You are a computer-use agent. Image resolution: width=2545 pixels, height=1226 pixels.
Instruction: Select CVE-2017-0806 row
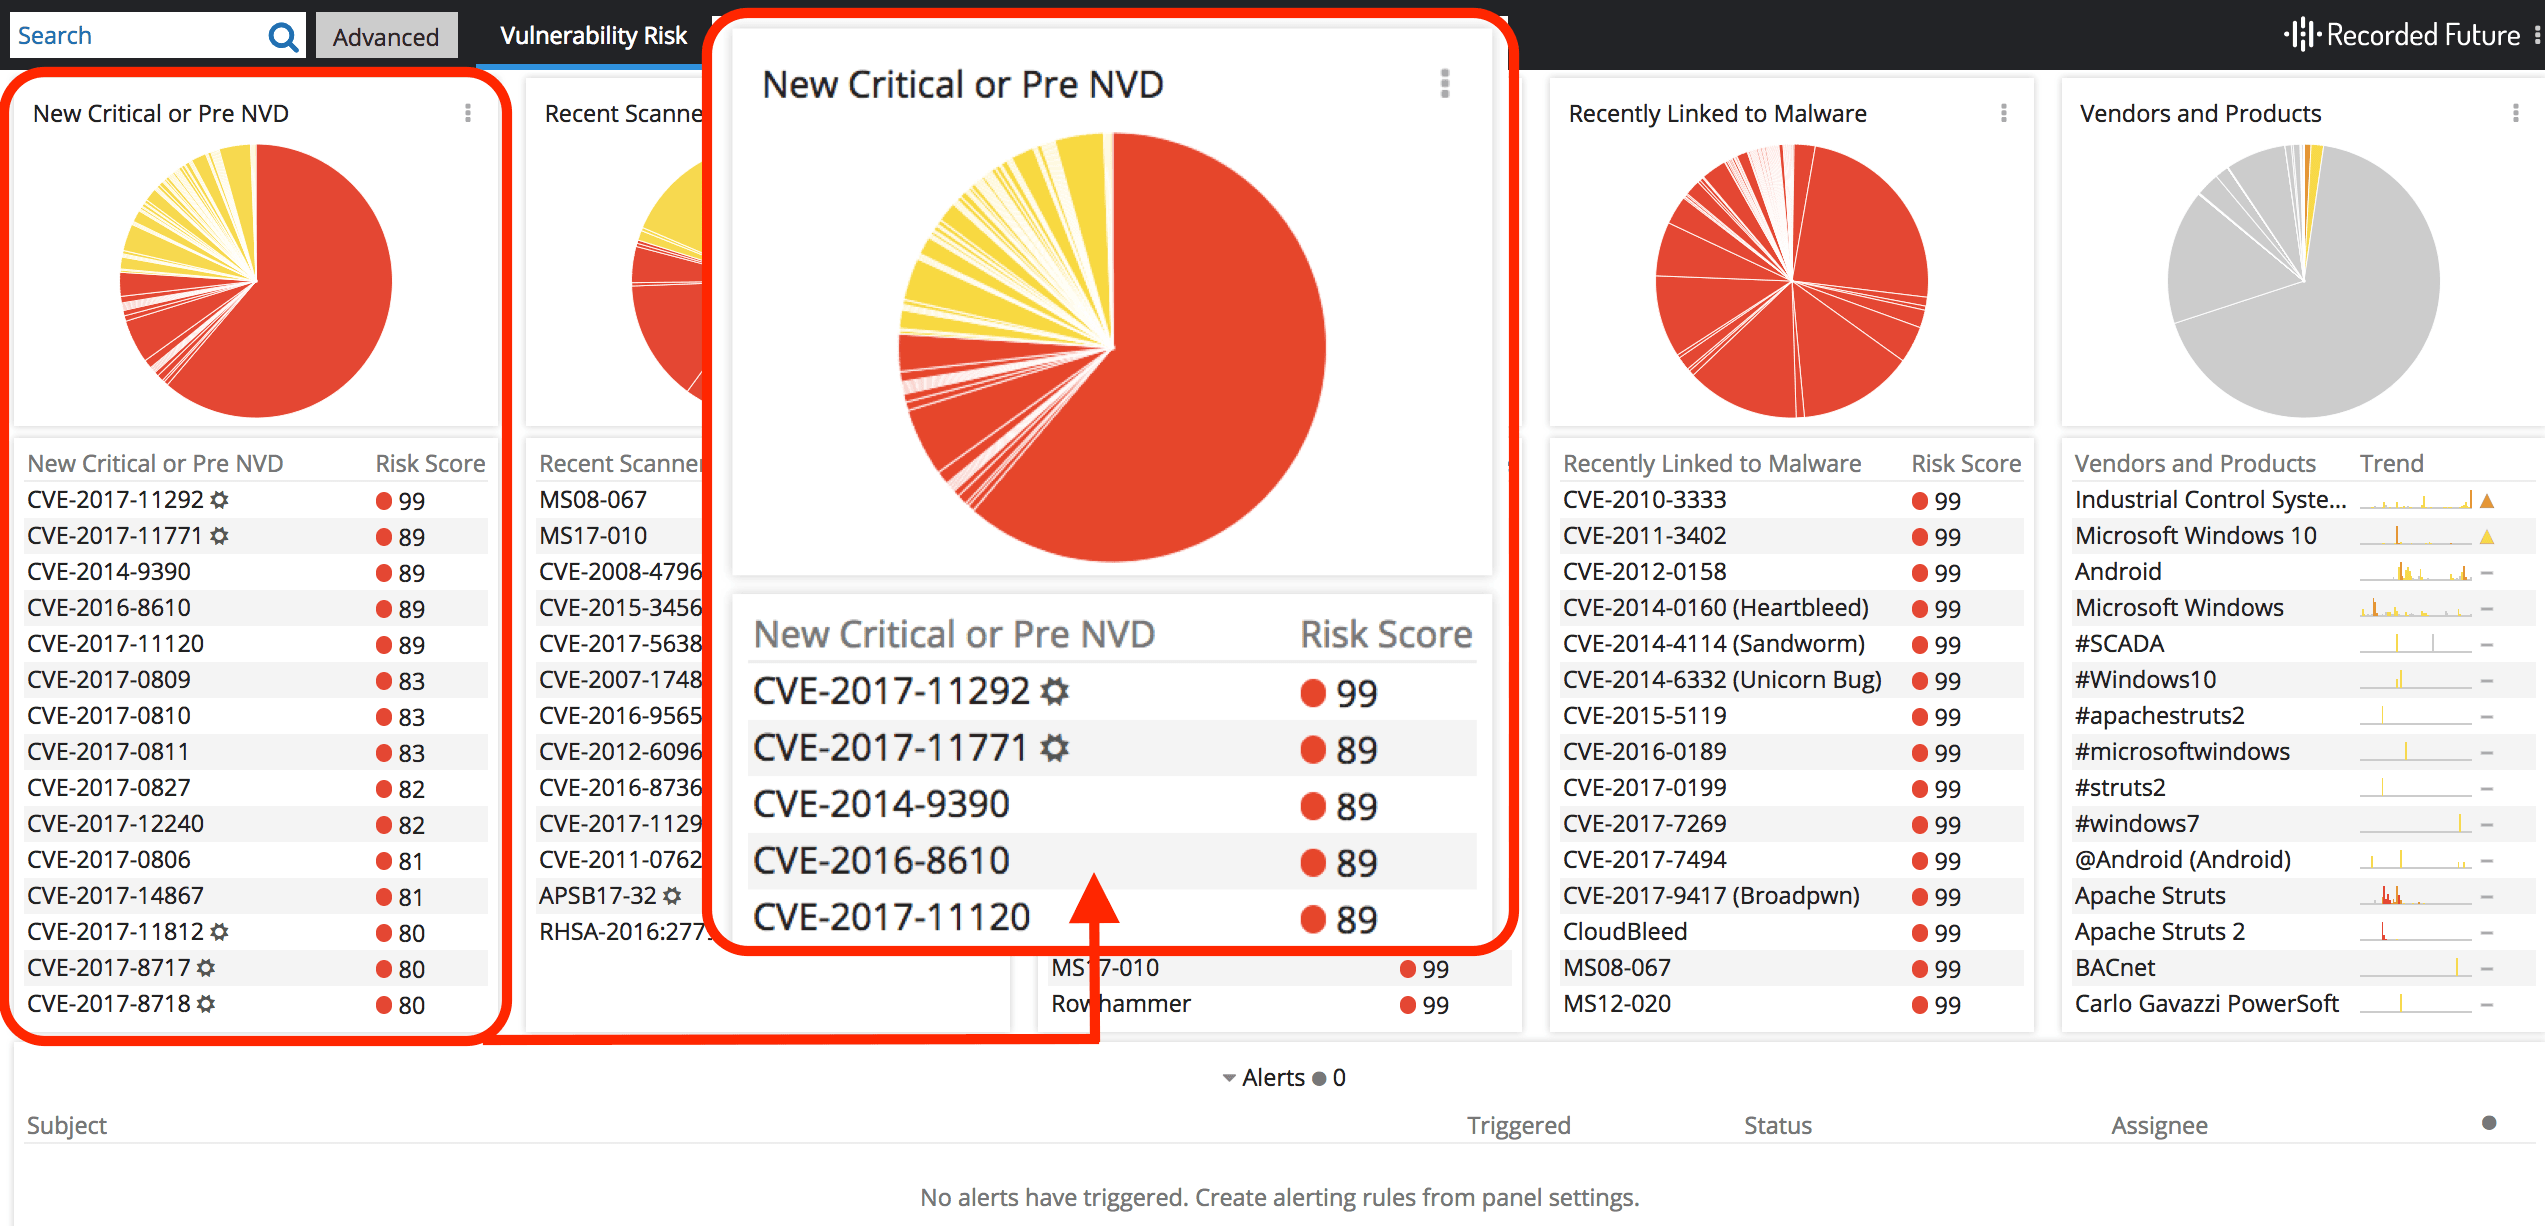point(256,860)
